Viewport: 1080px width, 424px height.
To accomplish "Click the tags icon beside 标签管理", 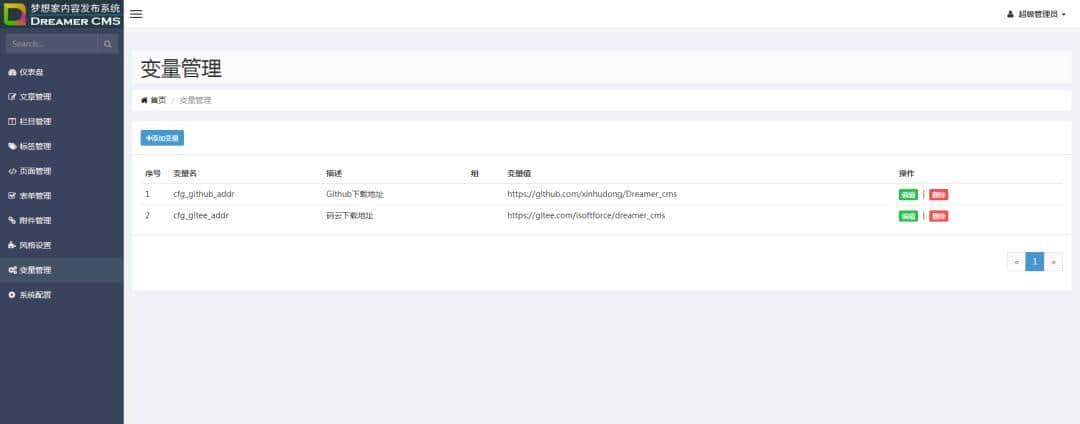I will click(12, 147).
